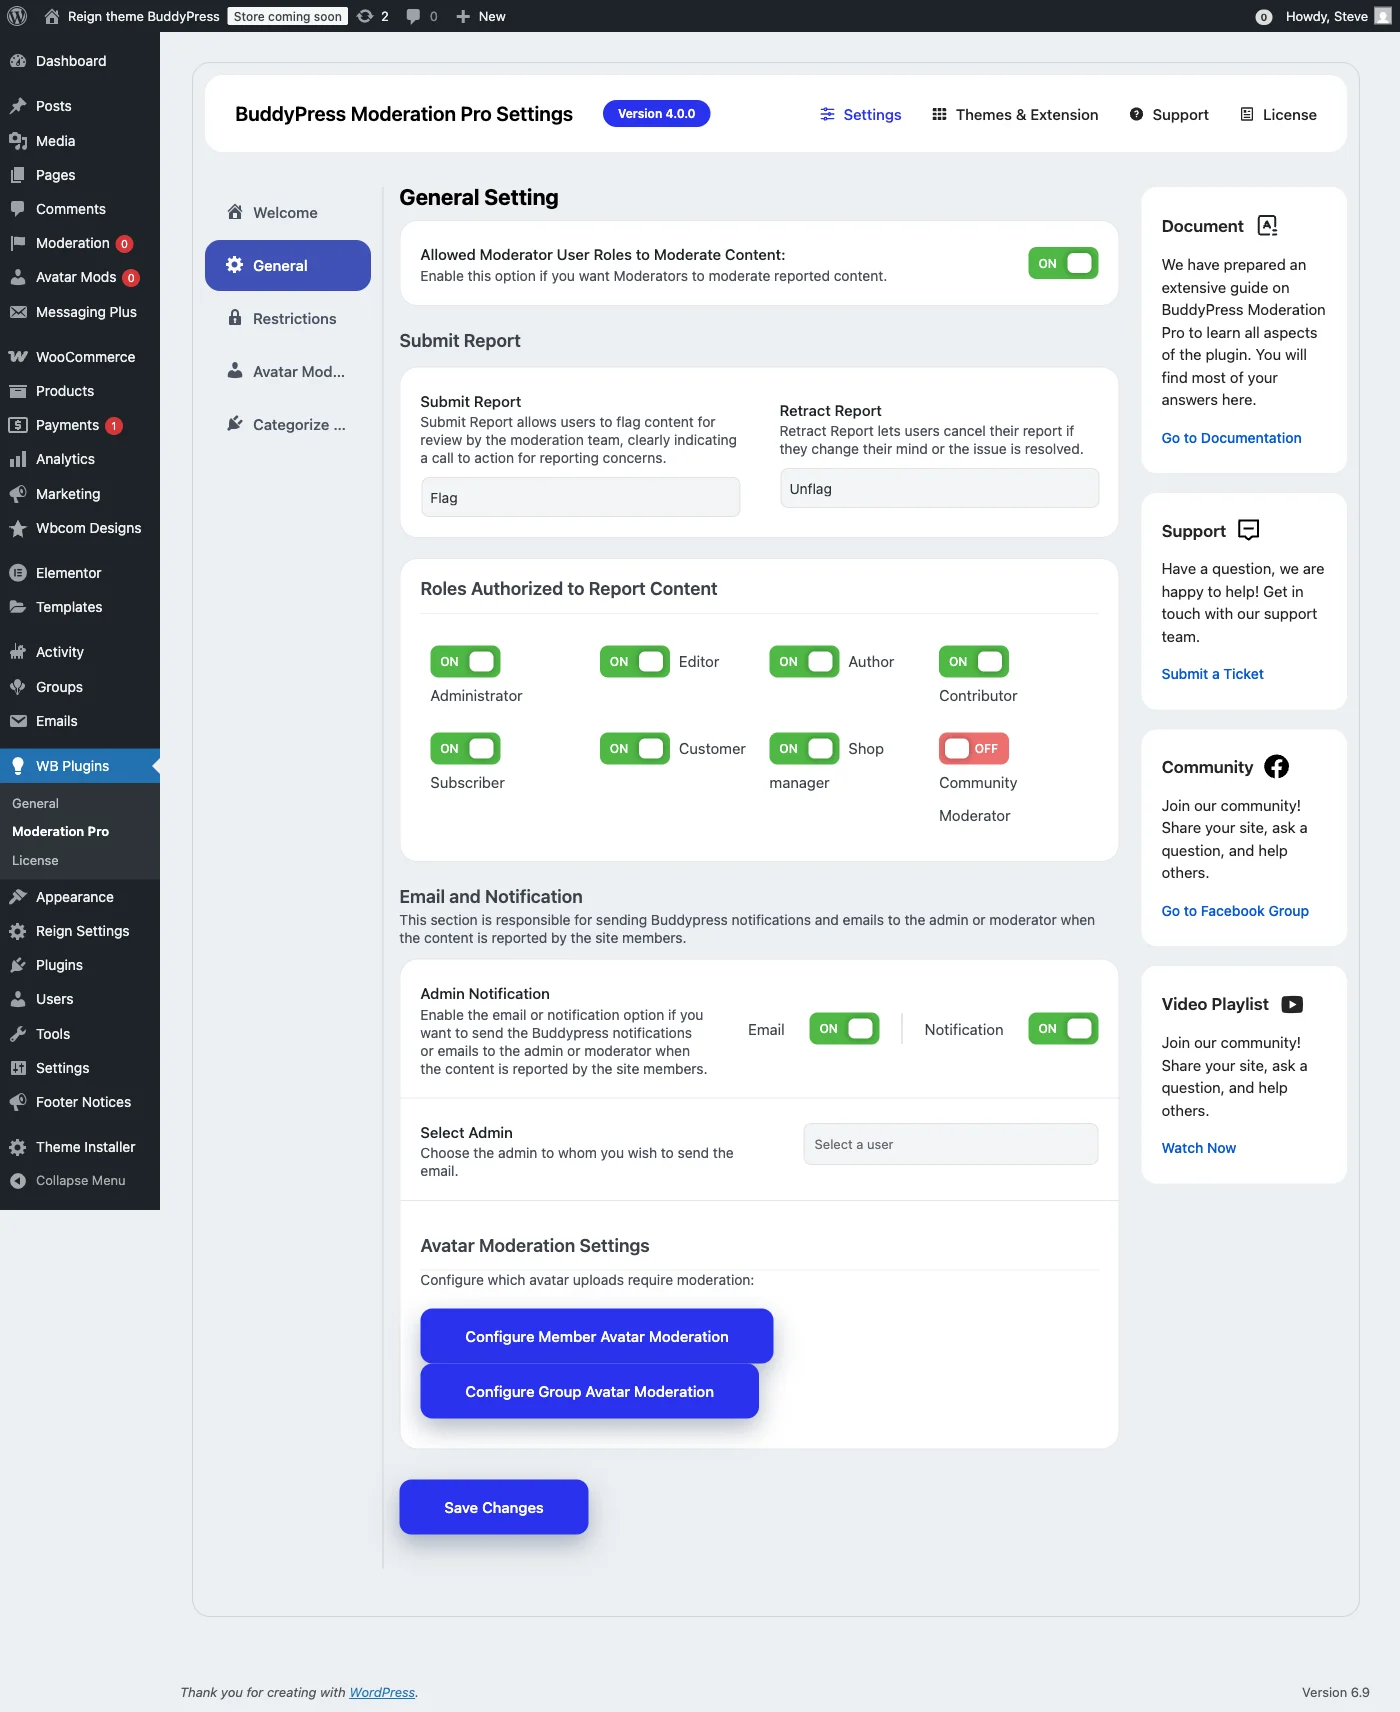
Task: Select the Welcome section
Action: coord(288,212)
